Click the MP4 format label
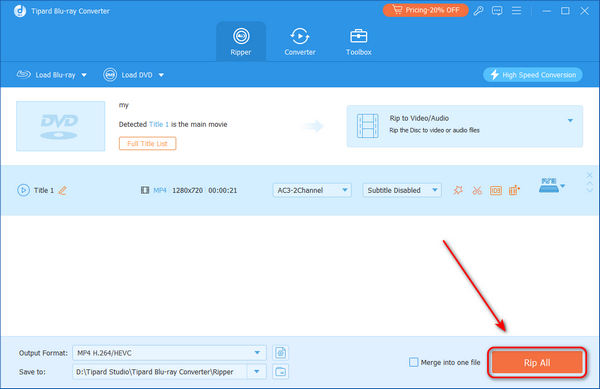The width and height of the screenshot is (600, 389). tap(160, 190)
